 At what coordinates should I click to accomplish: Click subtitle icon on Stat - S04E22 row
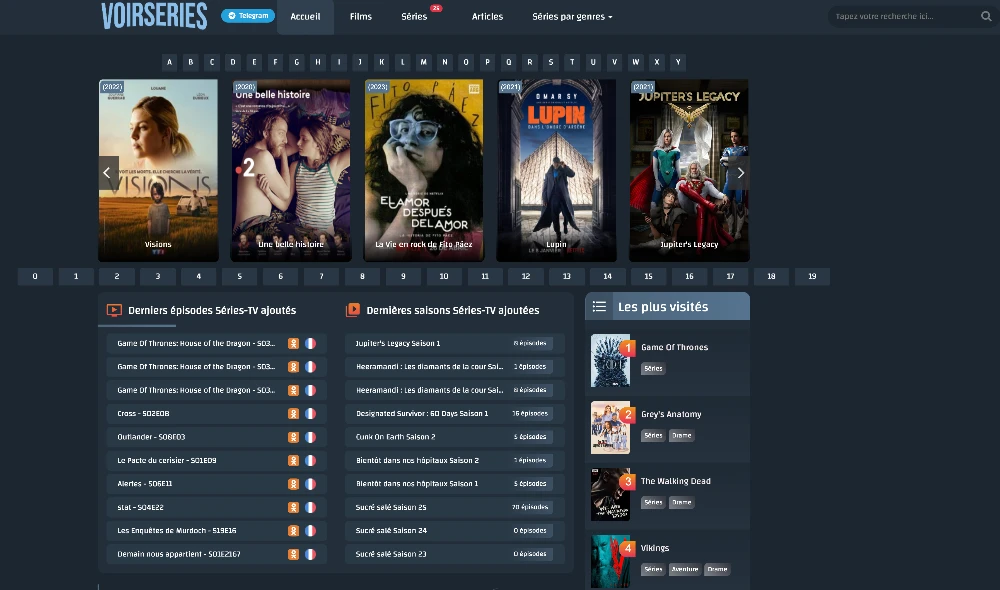(x=293, y=507)
